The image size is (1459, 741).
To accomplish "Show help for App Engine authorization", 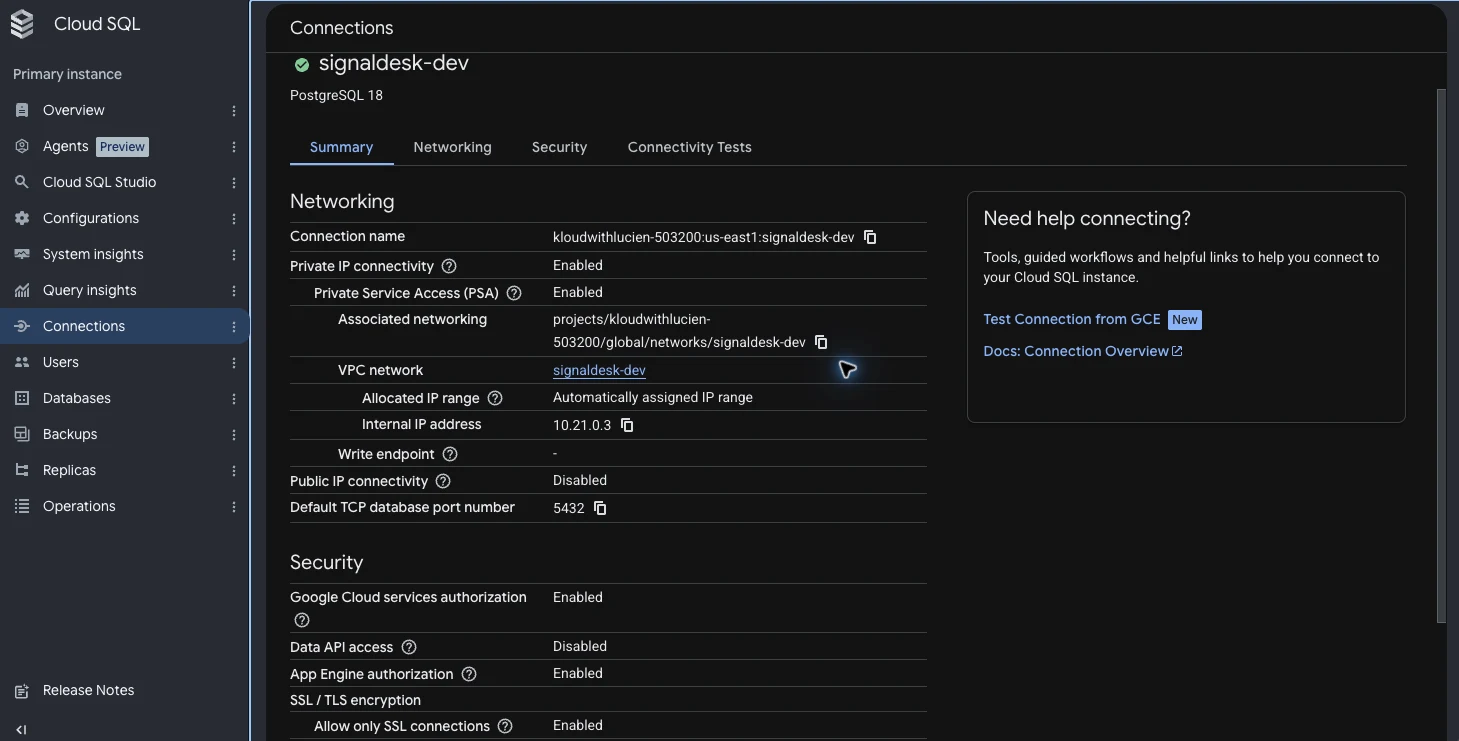I will click(469, 674).
